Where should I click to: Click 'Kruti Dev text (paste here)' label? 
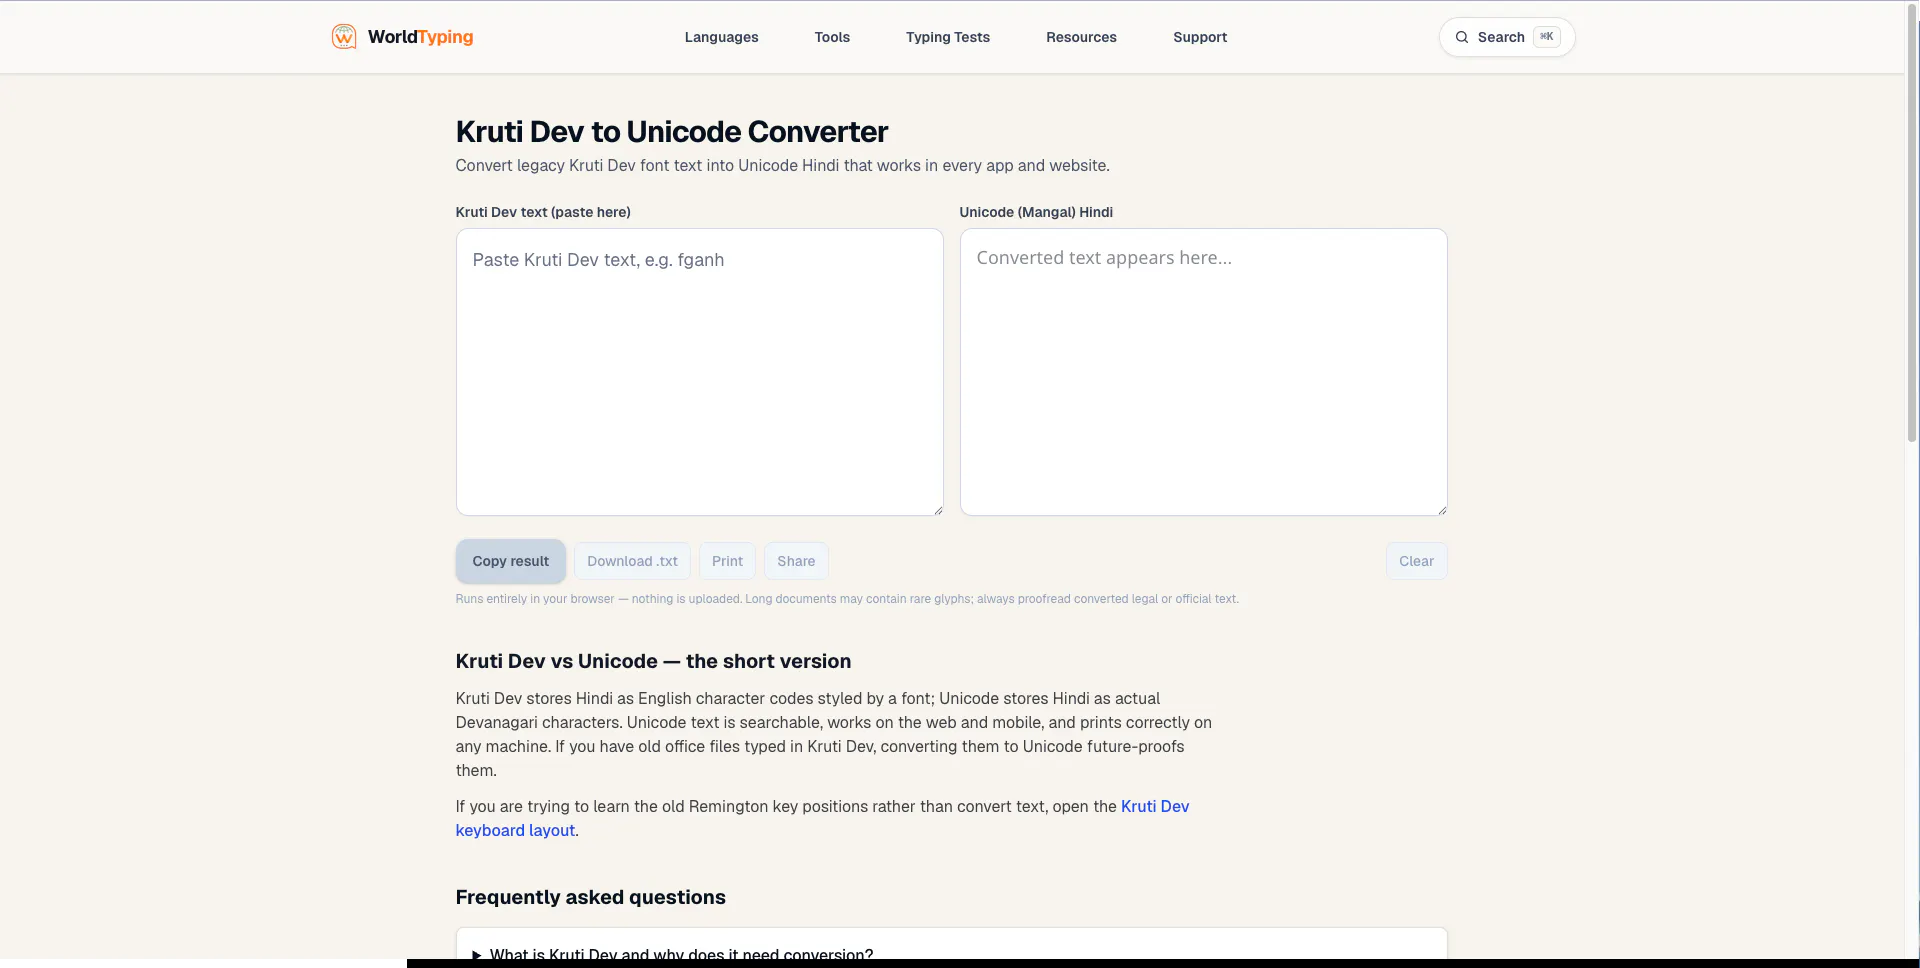pyautogui.click(x=543, y=212)
